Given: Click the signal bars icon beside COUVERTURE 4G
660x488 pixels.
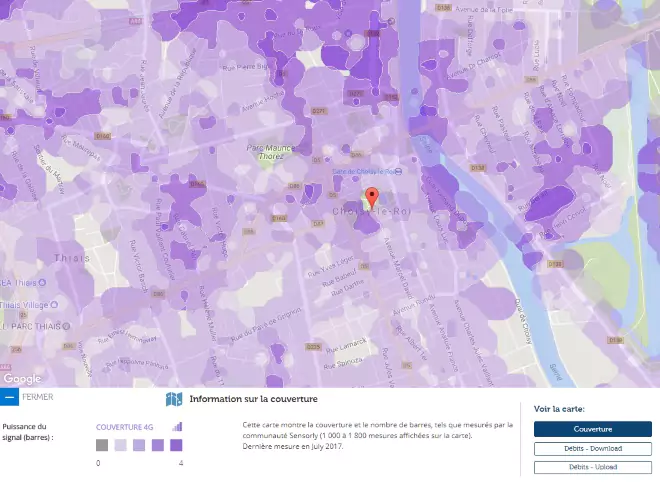Looking at the screenshot, I should pyautogui.click(x=179, y=426).
